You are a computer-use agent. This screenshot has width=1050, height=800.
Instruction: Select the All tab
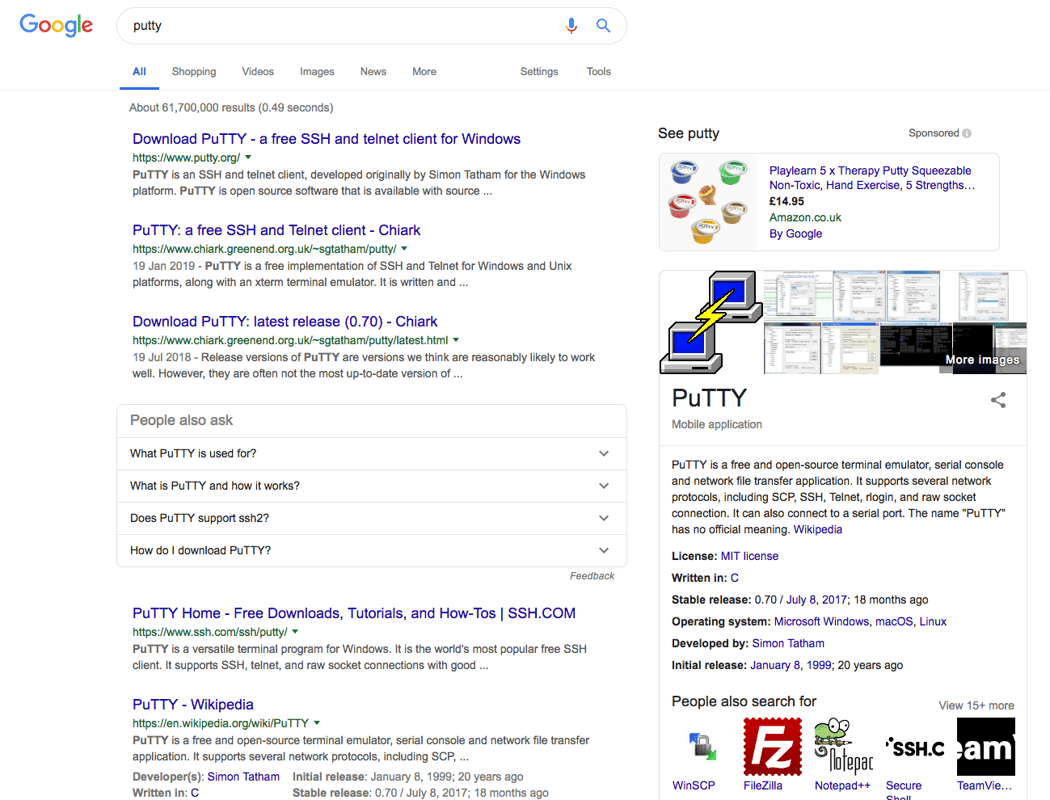click(x=139, y=72)
